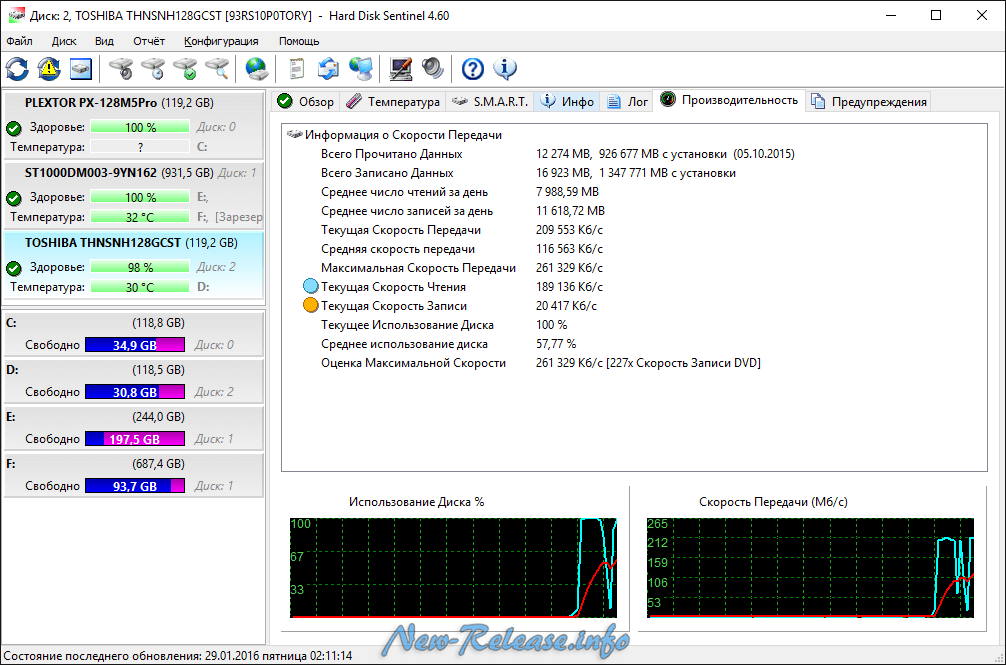This screenshot has height=665, width=1006.
Task: Click the Всего Записано Данных label
Action: click(387, 173)
